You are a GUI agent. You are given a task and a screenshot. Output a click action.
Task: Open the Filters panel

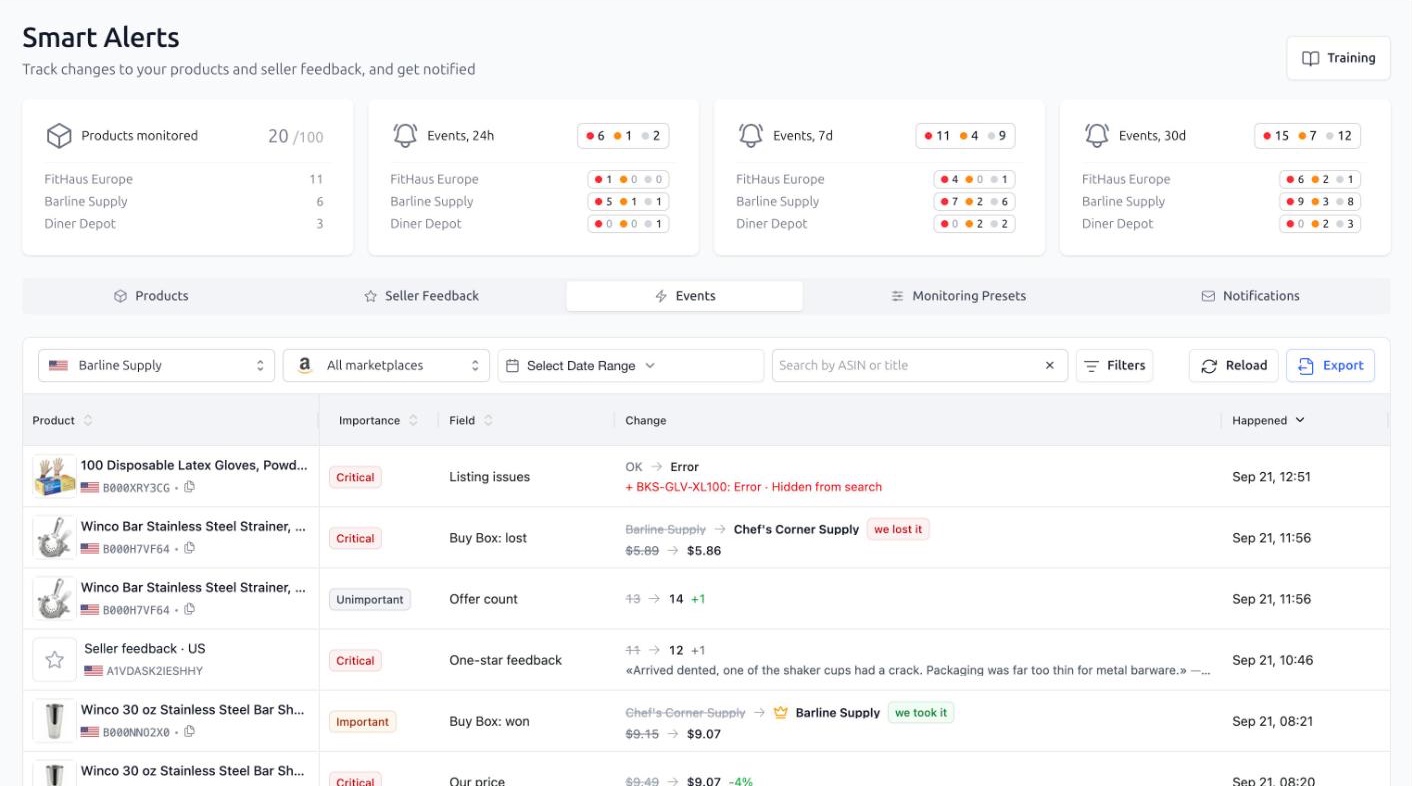(x=1115, y=366)
